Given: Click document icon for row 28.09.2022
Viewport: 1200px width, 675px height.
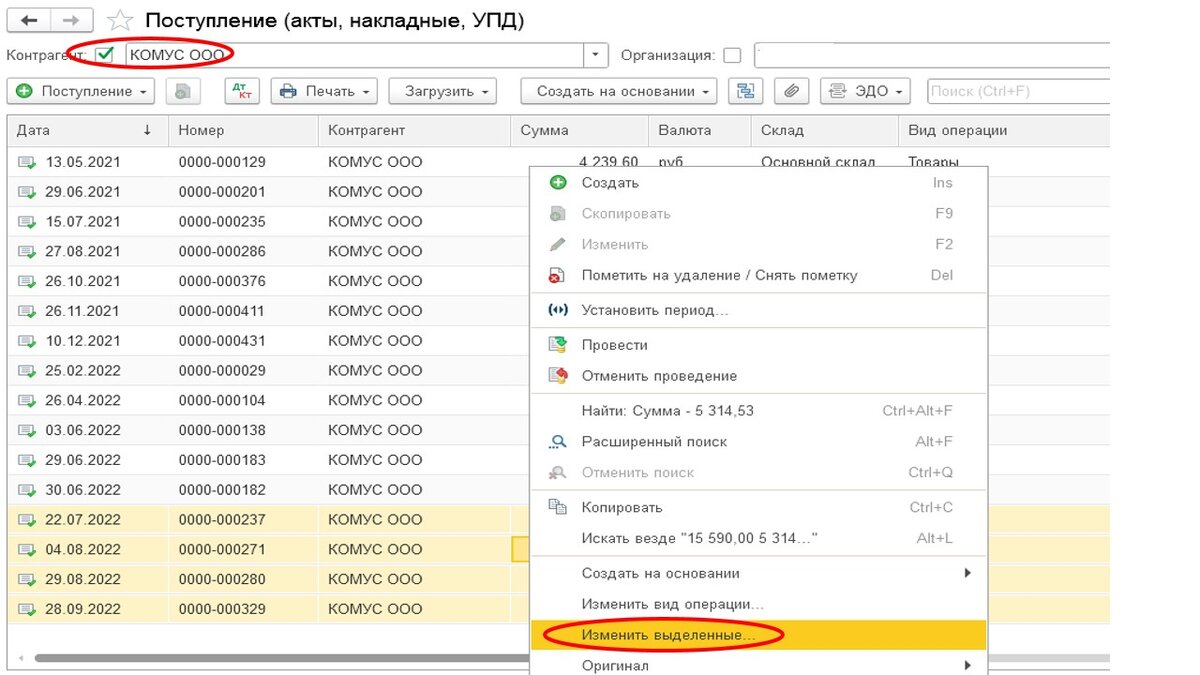Looking at the screenshot, I should (26, 609).
